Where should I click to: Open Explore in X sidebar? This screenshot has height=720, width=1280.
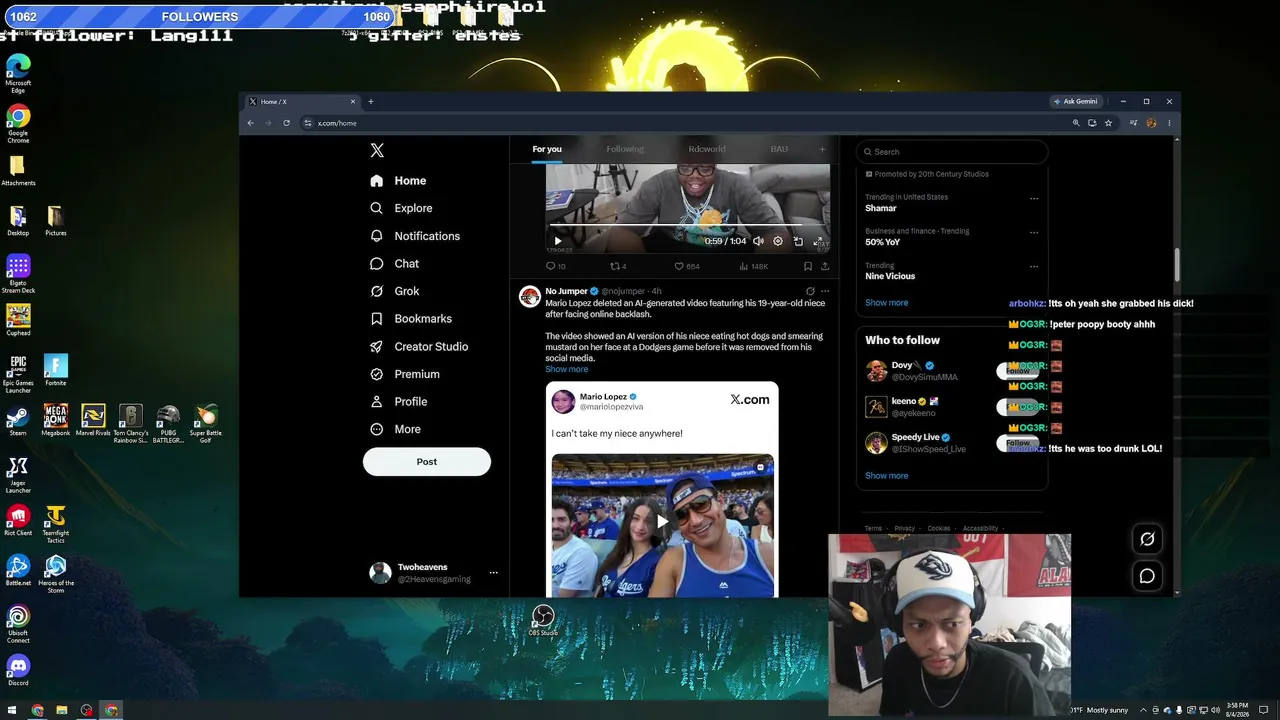coord(401,208)
